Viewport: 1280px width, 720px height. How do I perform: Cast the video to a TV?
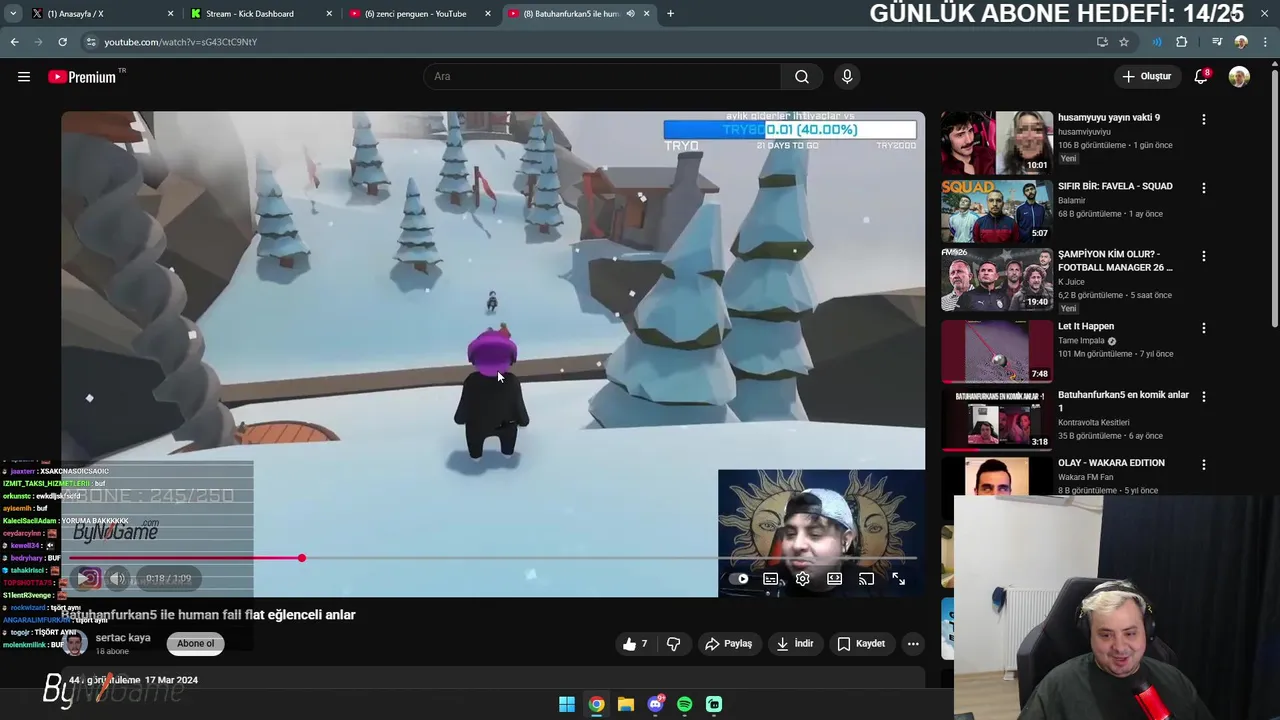pos(867,579)
